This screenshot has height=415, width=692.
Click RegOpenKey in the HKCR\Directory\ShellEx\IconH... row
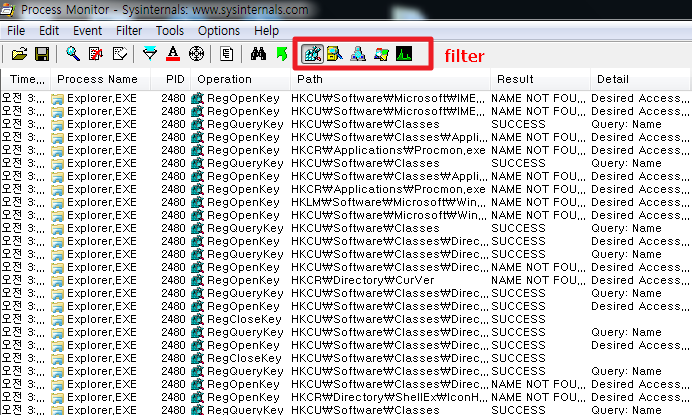coord(243,397)
